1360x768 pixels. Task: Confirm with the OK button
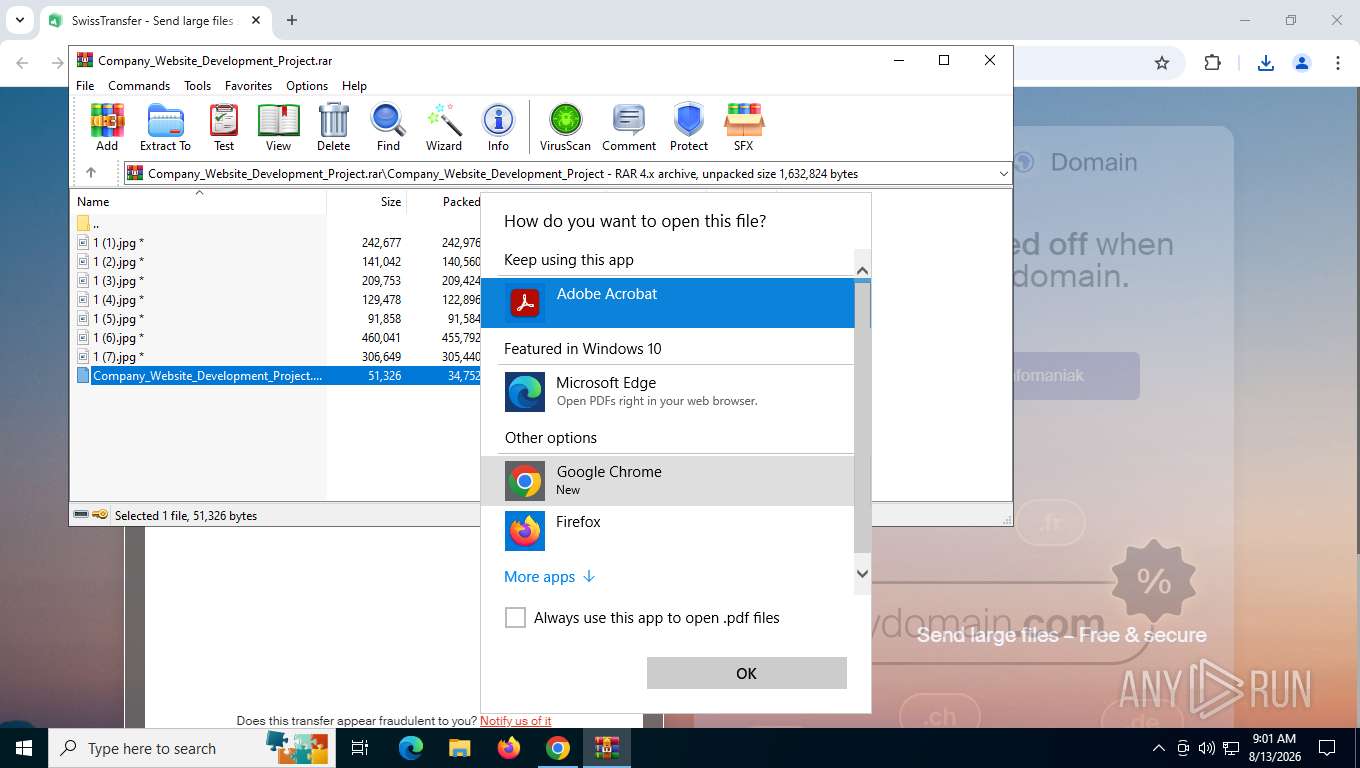(746, 673)
